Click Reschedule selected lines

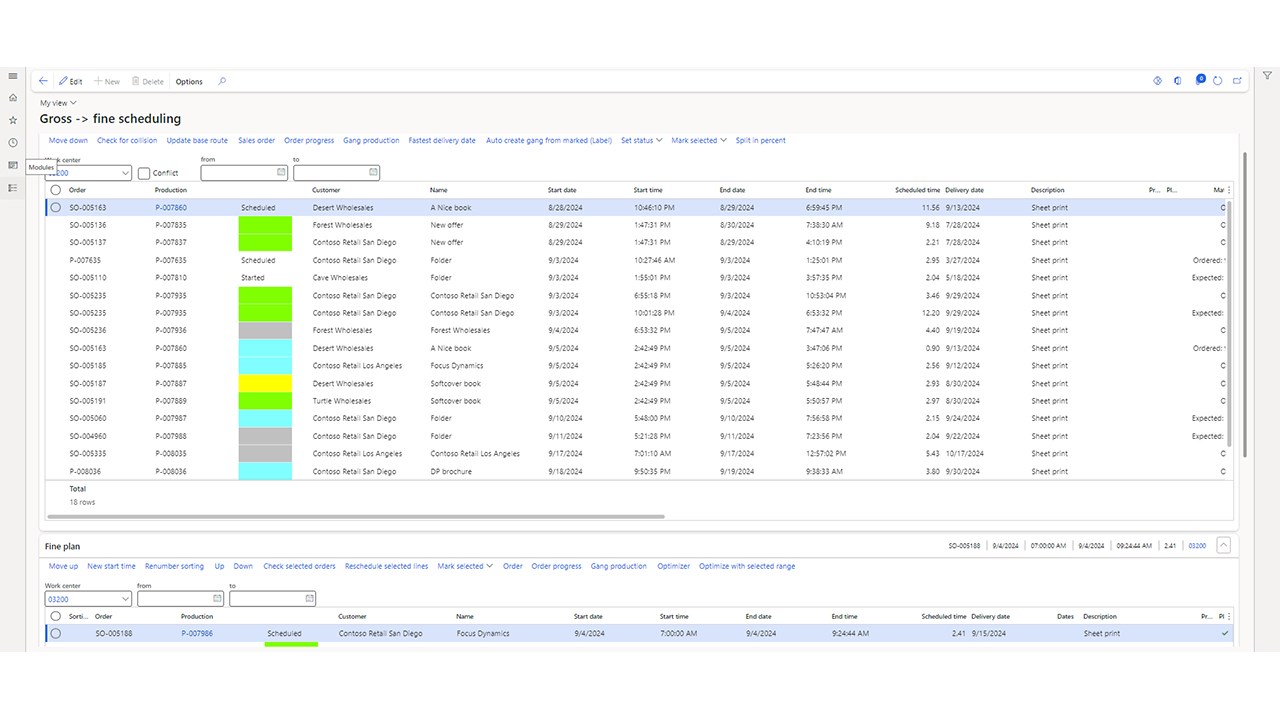coord(386,566)
